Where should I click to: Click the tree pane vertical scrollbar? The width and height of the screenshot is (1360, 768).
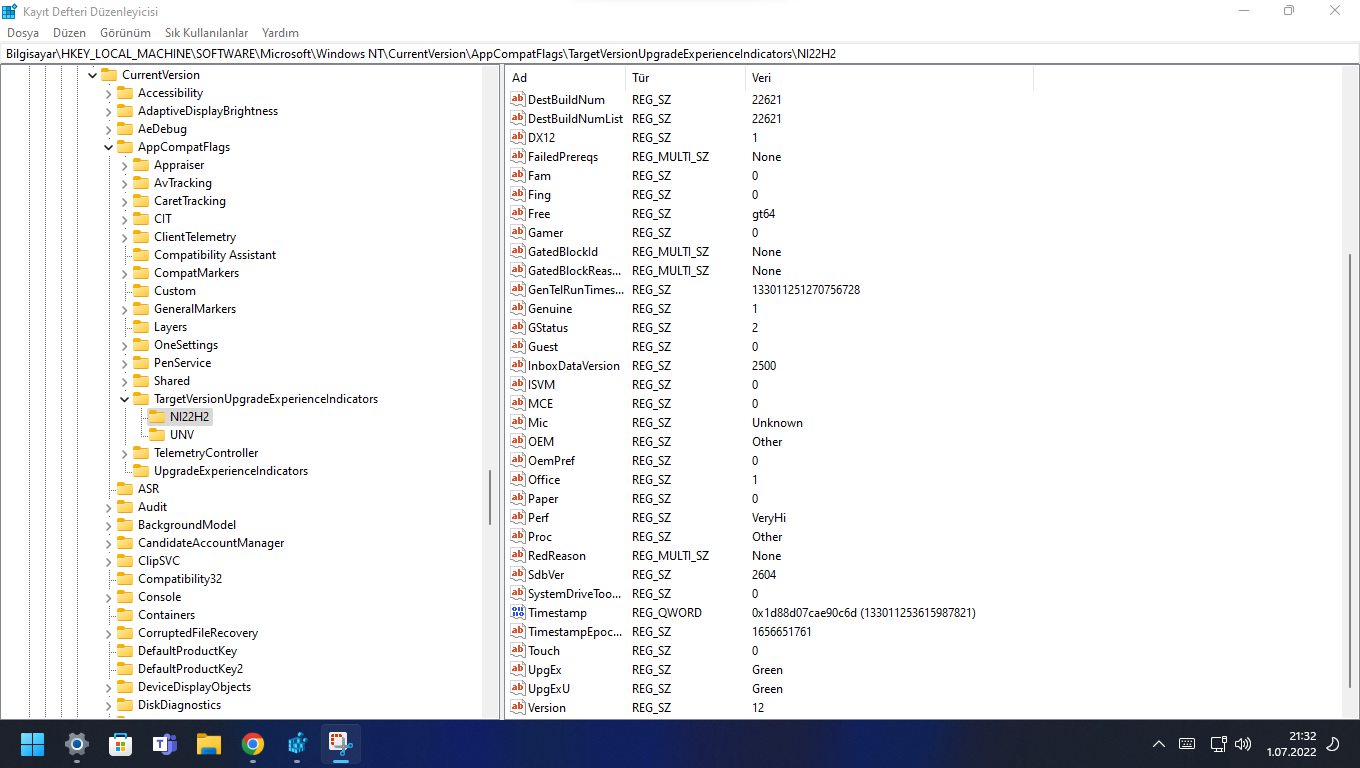click(490, 497)
